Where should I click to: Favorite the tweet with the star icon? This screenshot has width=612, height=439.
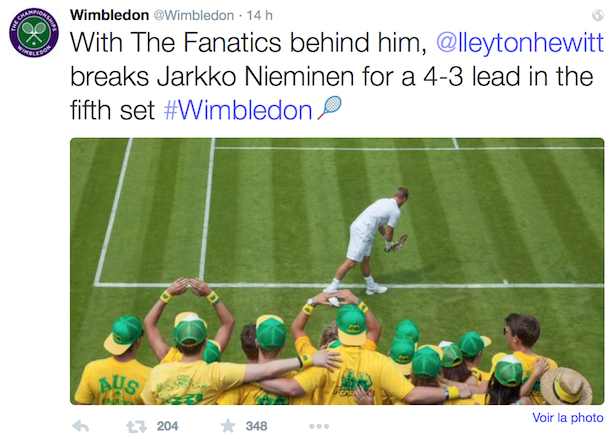click(227, 426)
